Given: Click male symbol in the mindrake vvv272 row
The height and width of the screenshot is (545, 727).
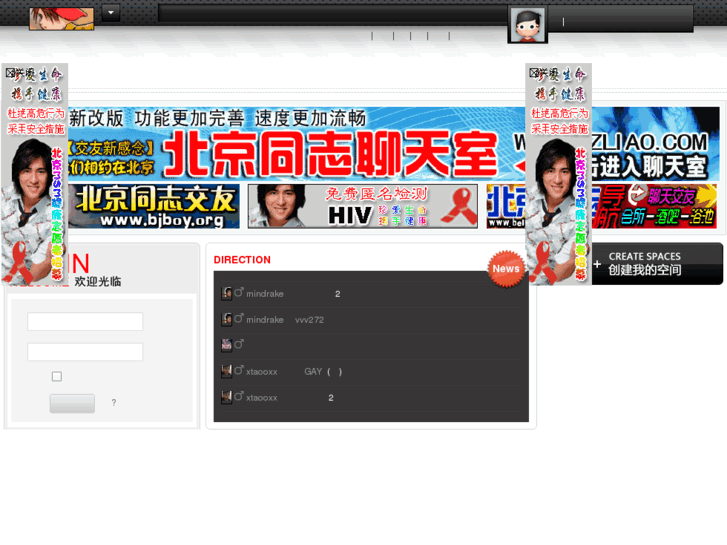Looking at the screenshot, I should pyautogui.click(x=239, y=319).
